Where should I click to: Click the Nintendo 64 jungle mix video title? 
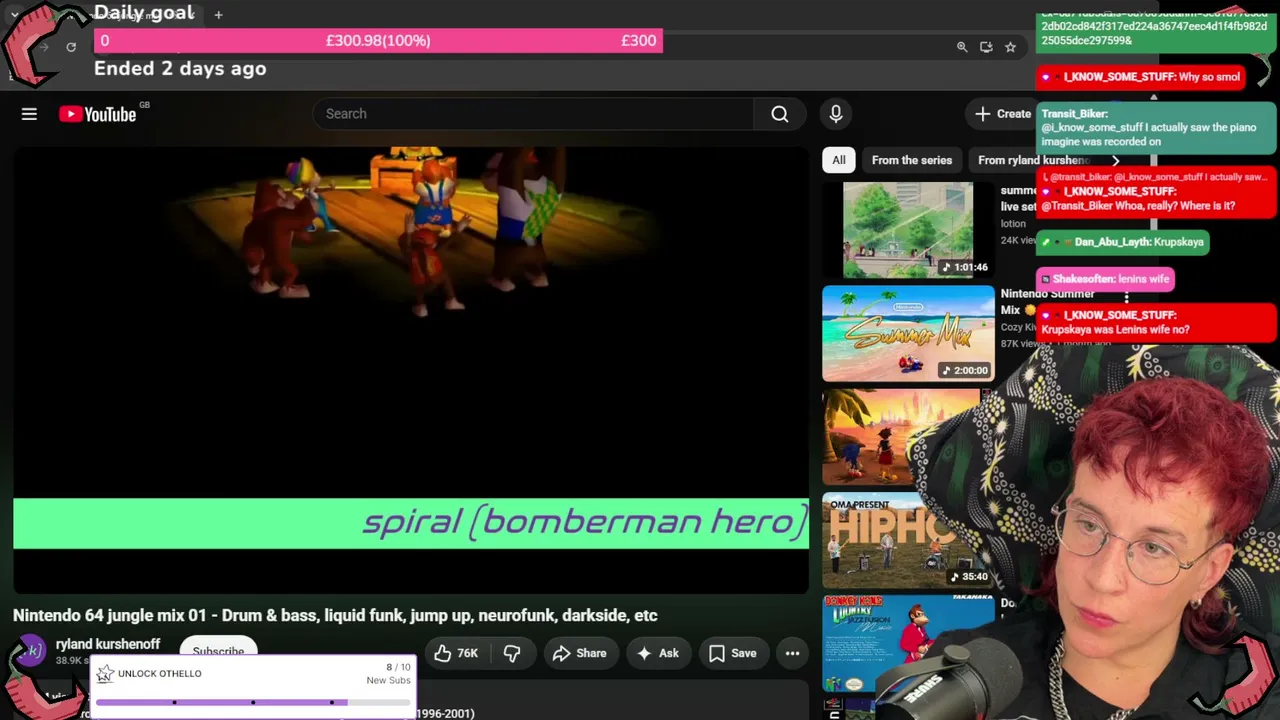coord(335,616)
